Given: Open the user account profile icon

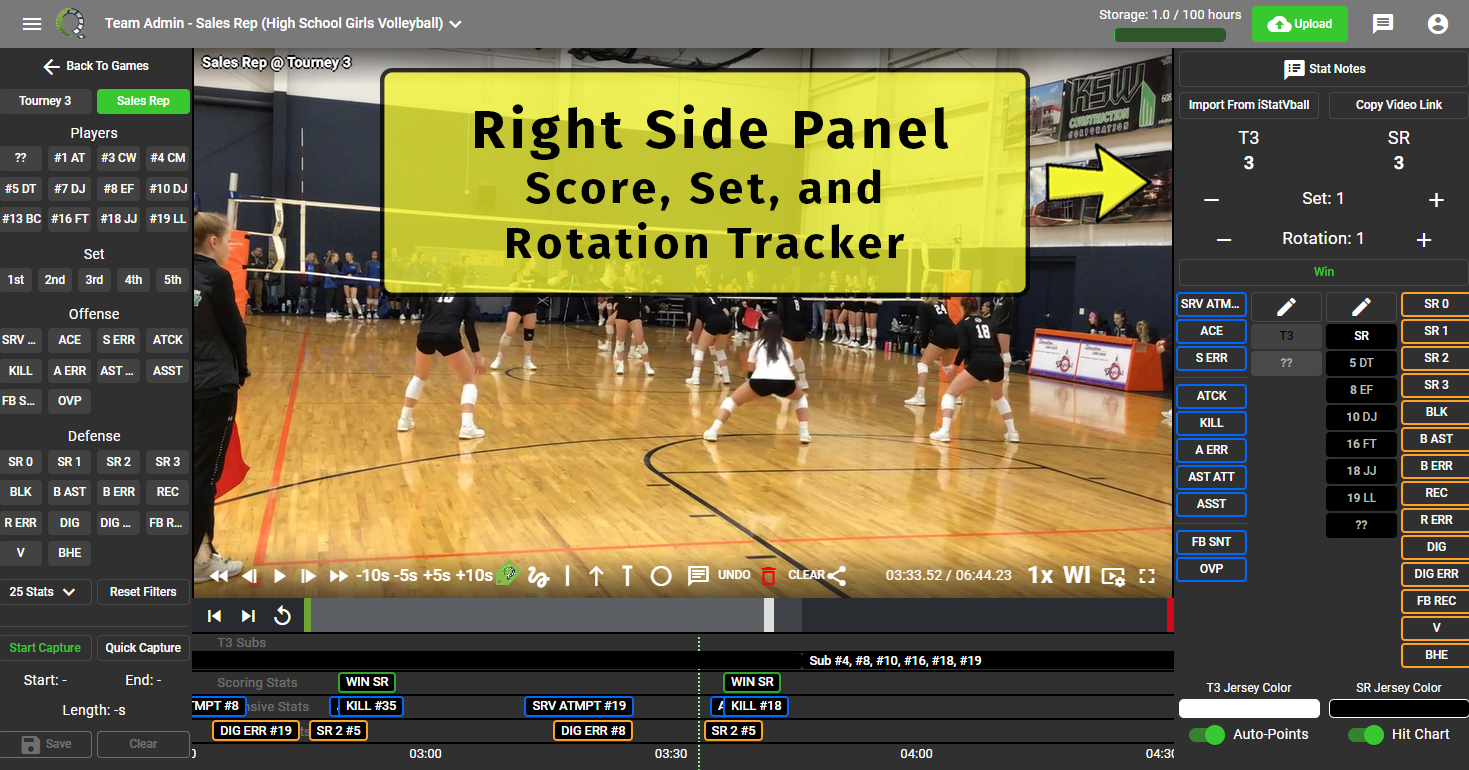Looking at the screenshot, I should pos(1438,24).
